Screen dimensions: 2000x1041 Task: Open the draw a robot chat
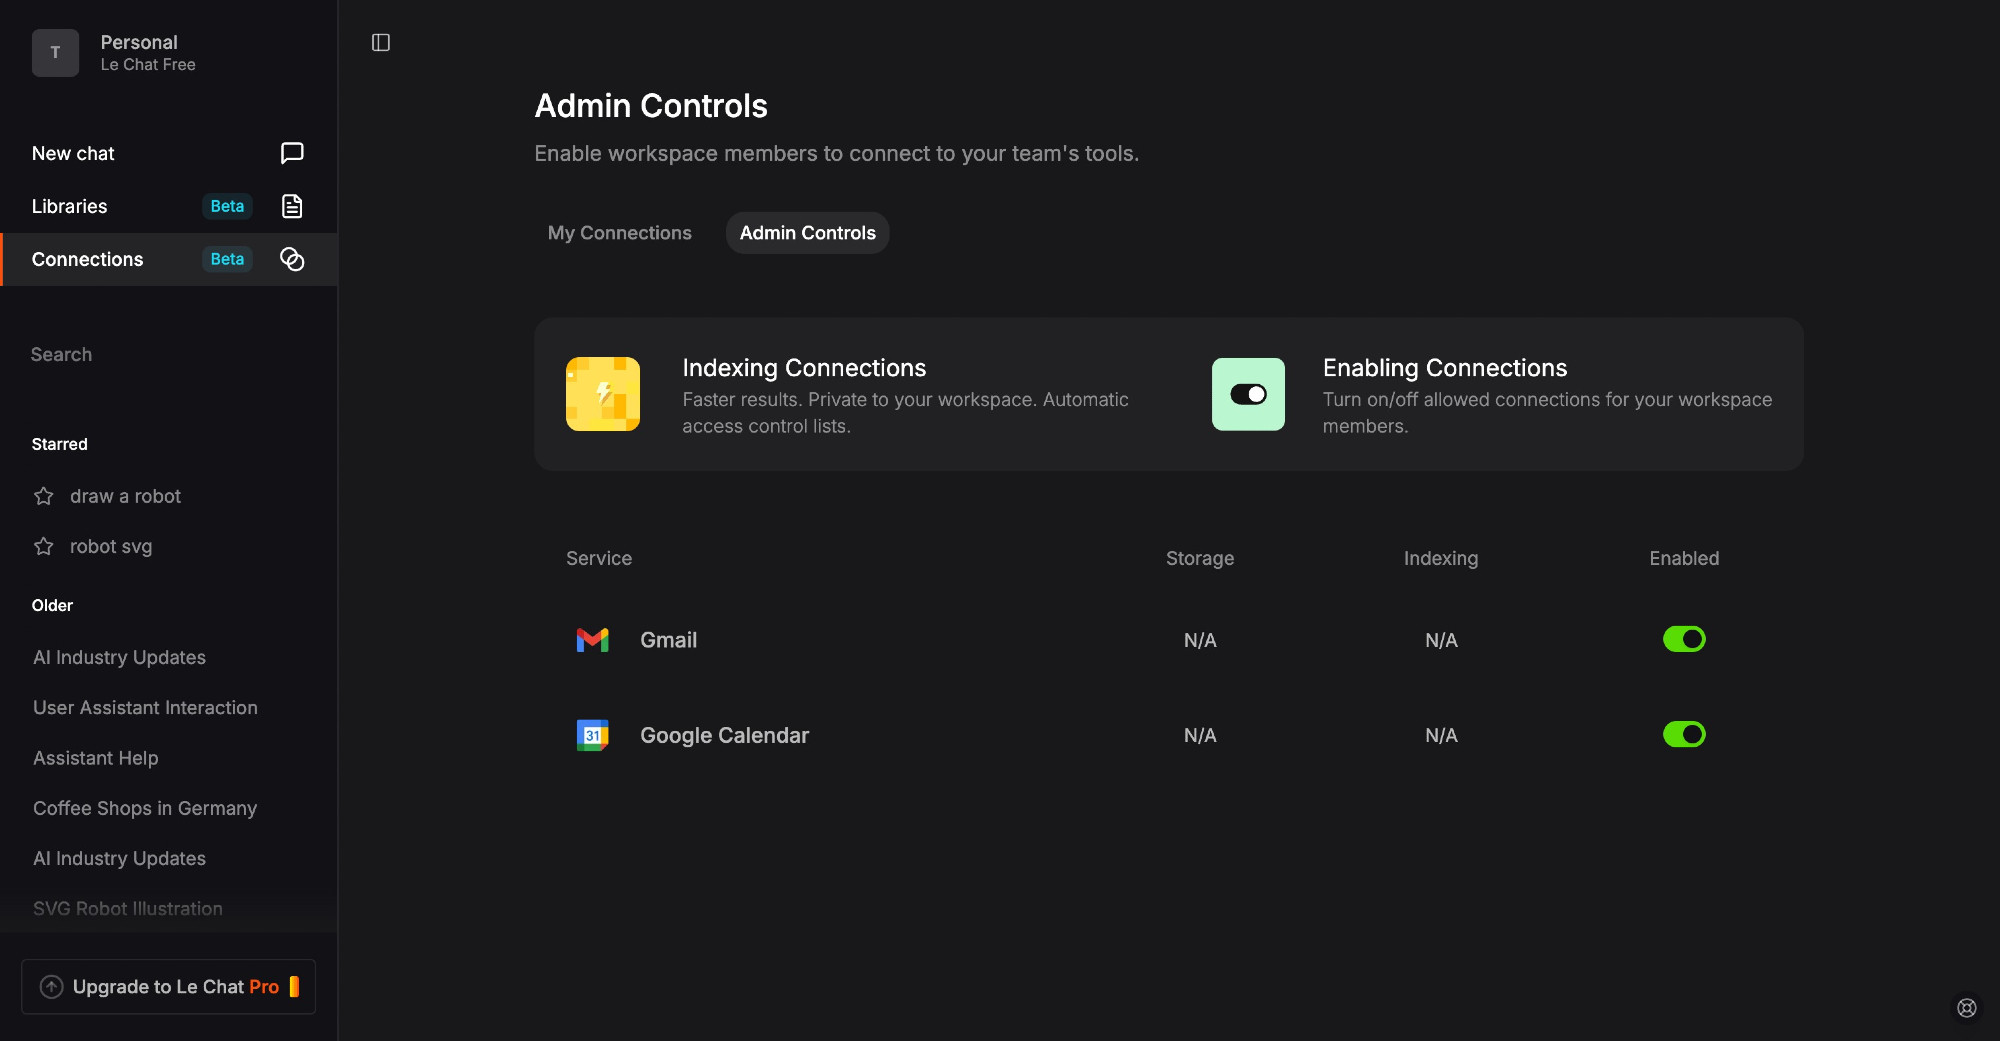(125, 496)
